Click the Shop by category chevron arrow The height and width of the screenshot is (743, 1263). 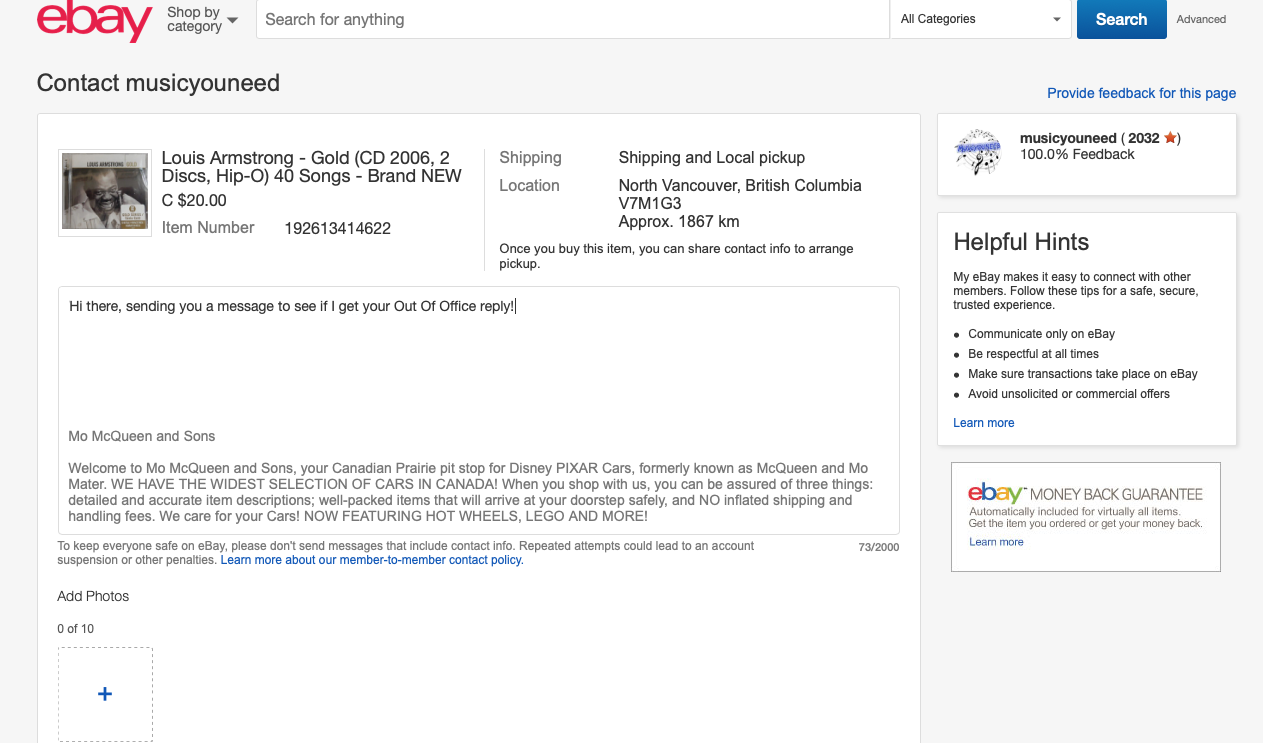[231, 21]
